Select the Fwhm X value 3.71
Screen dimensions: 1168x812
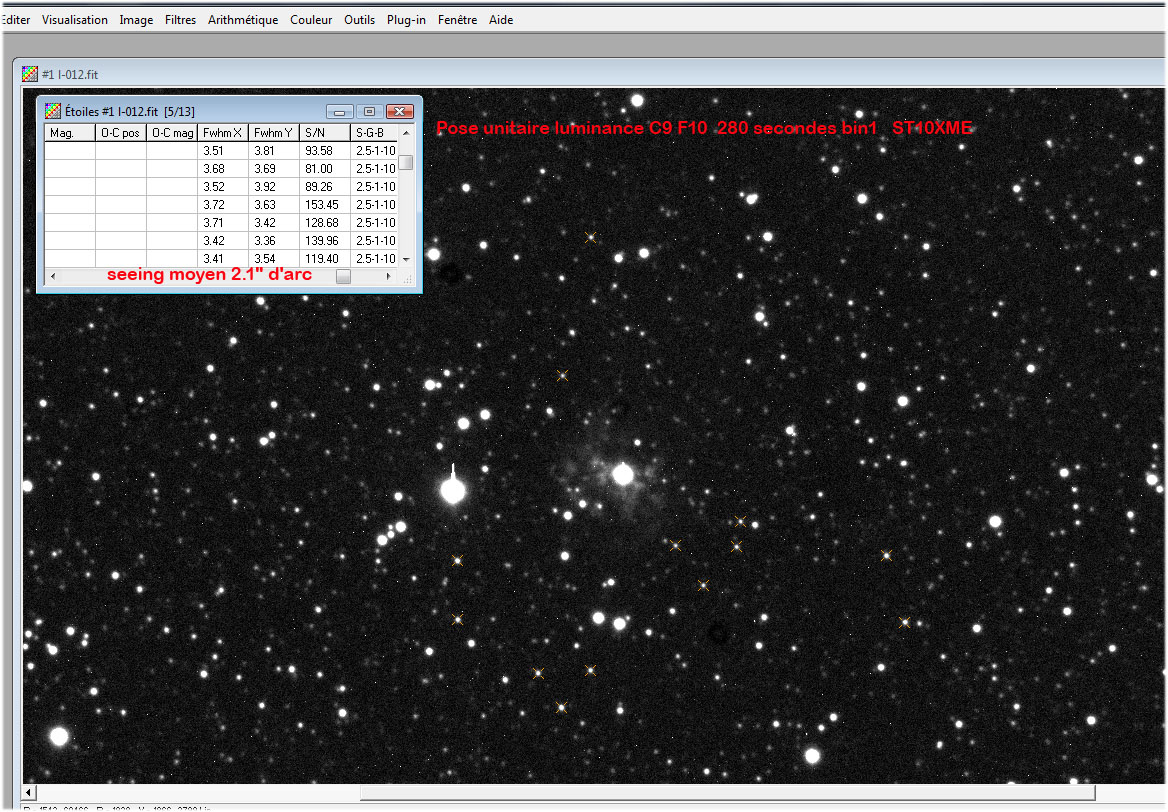[214, 222]
